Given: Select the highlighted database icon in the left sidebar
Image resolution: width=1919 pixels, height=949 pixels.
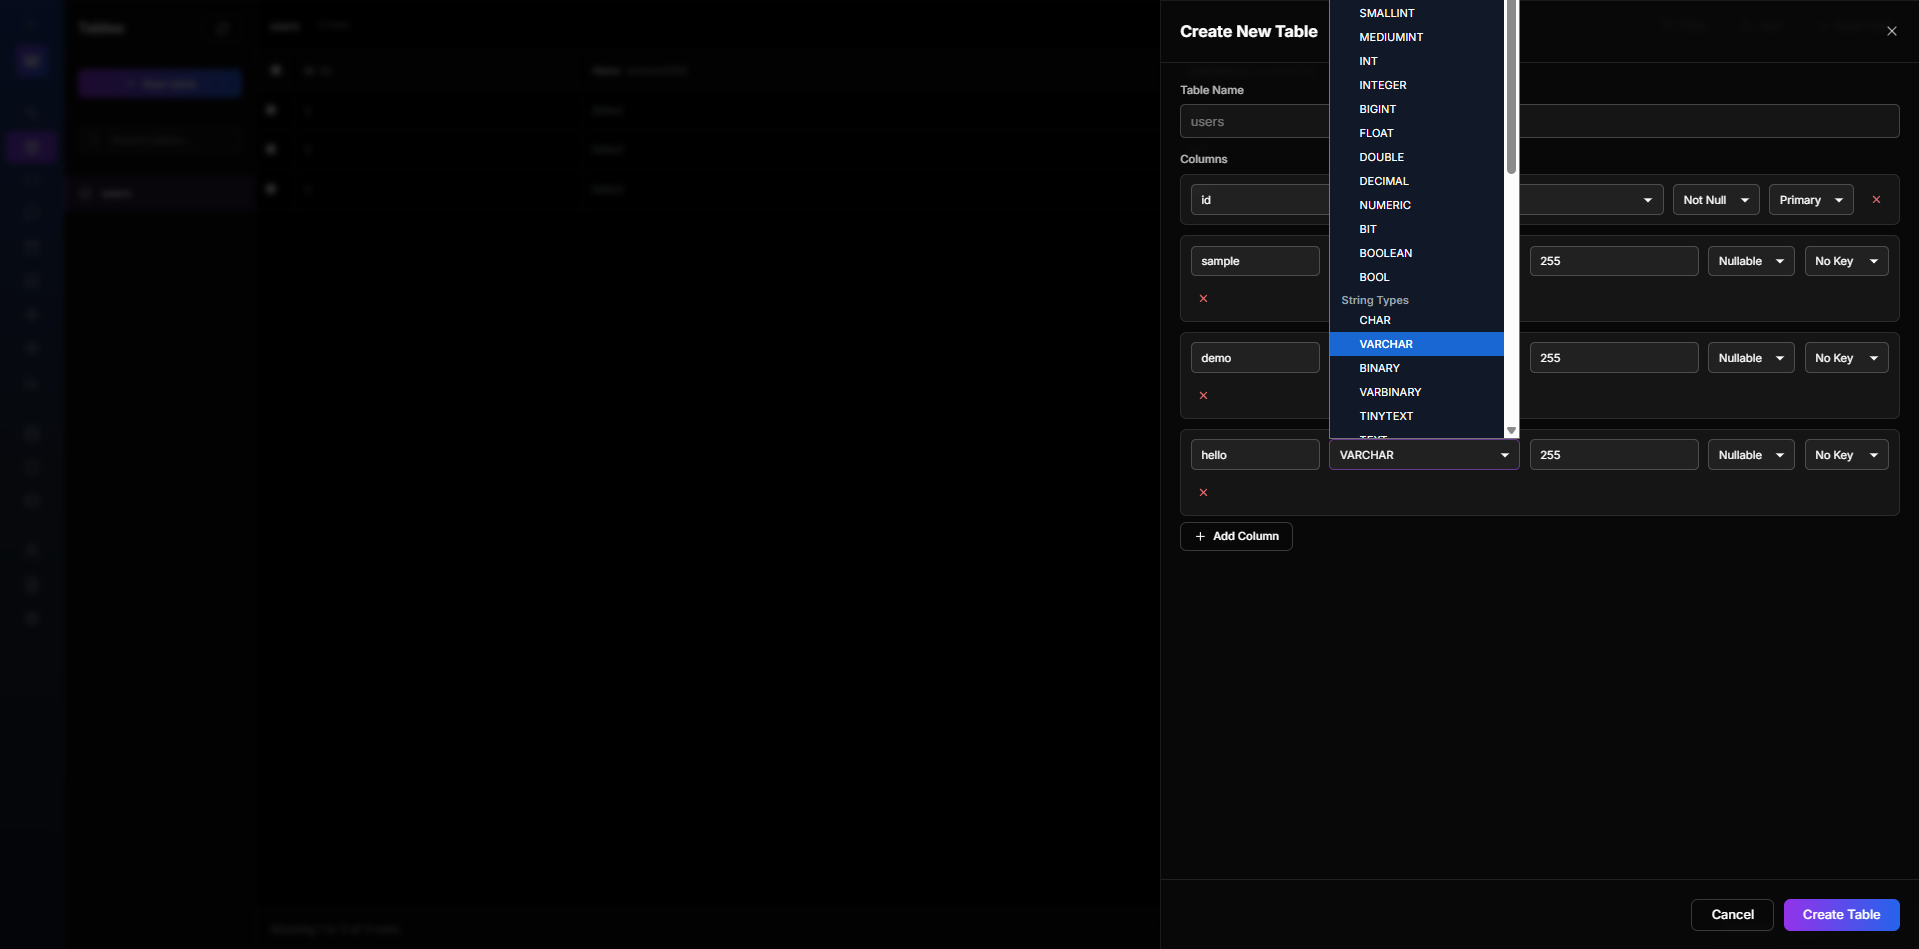Looking at the screenshot, I should [31, 146].
